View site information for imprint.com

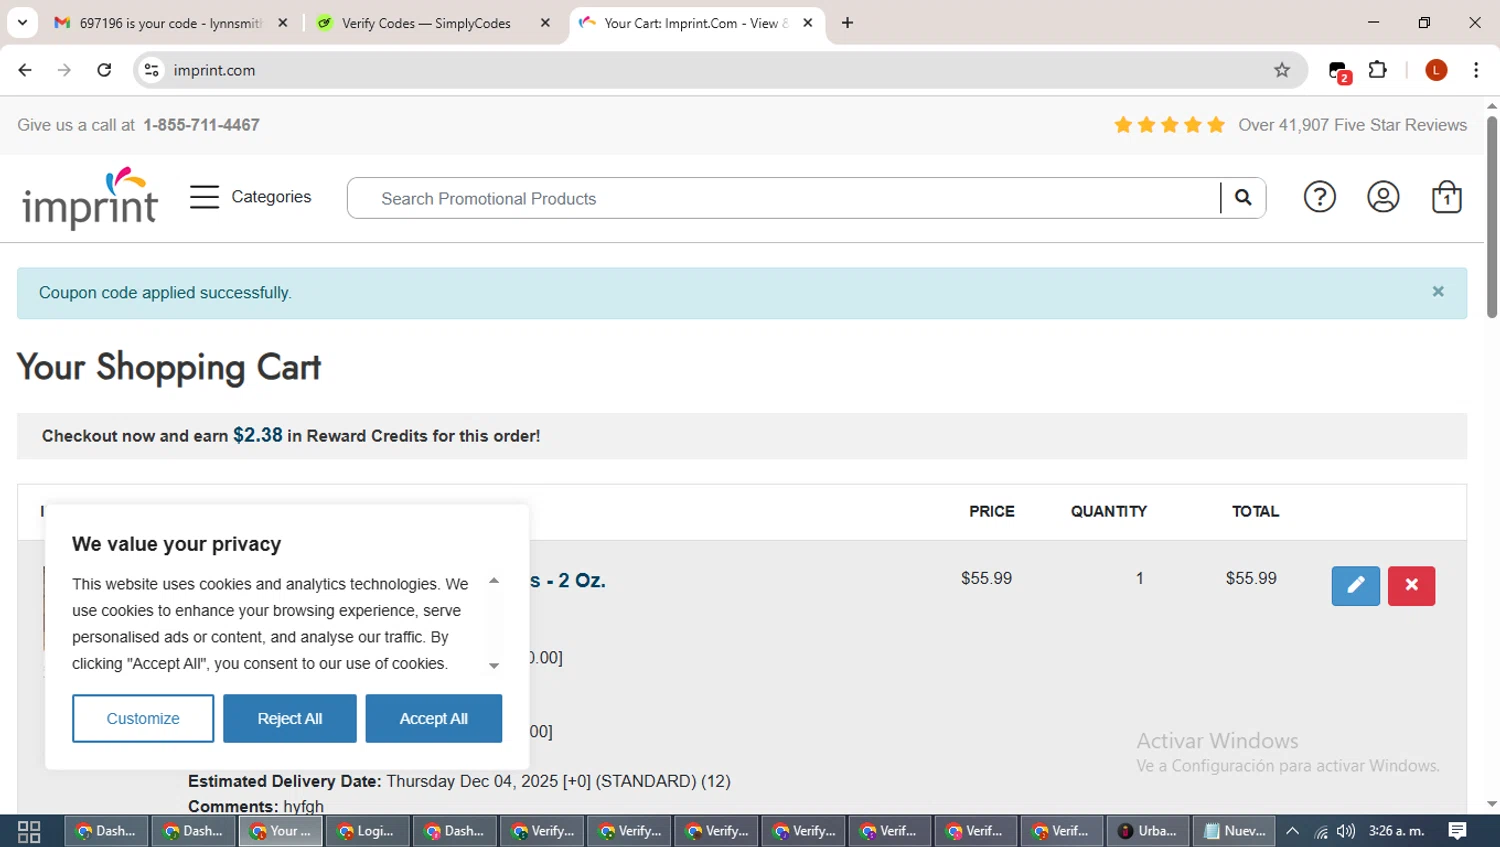152,70
